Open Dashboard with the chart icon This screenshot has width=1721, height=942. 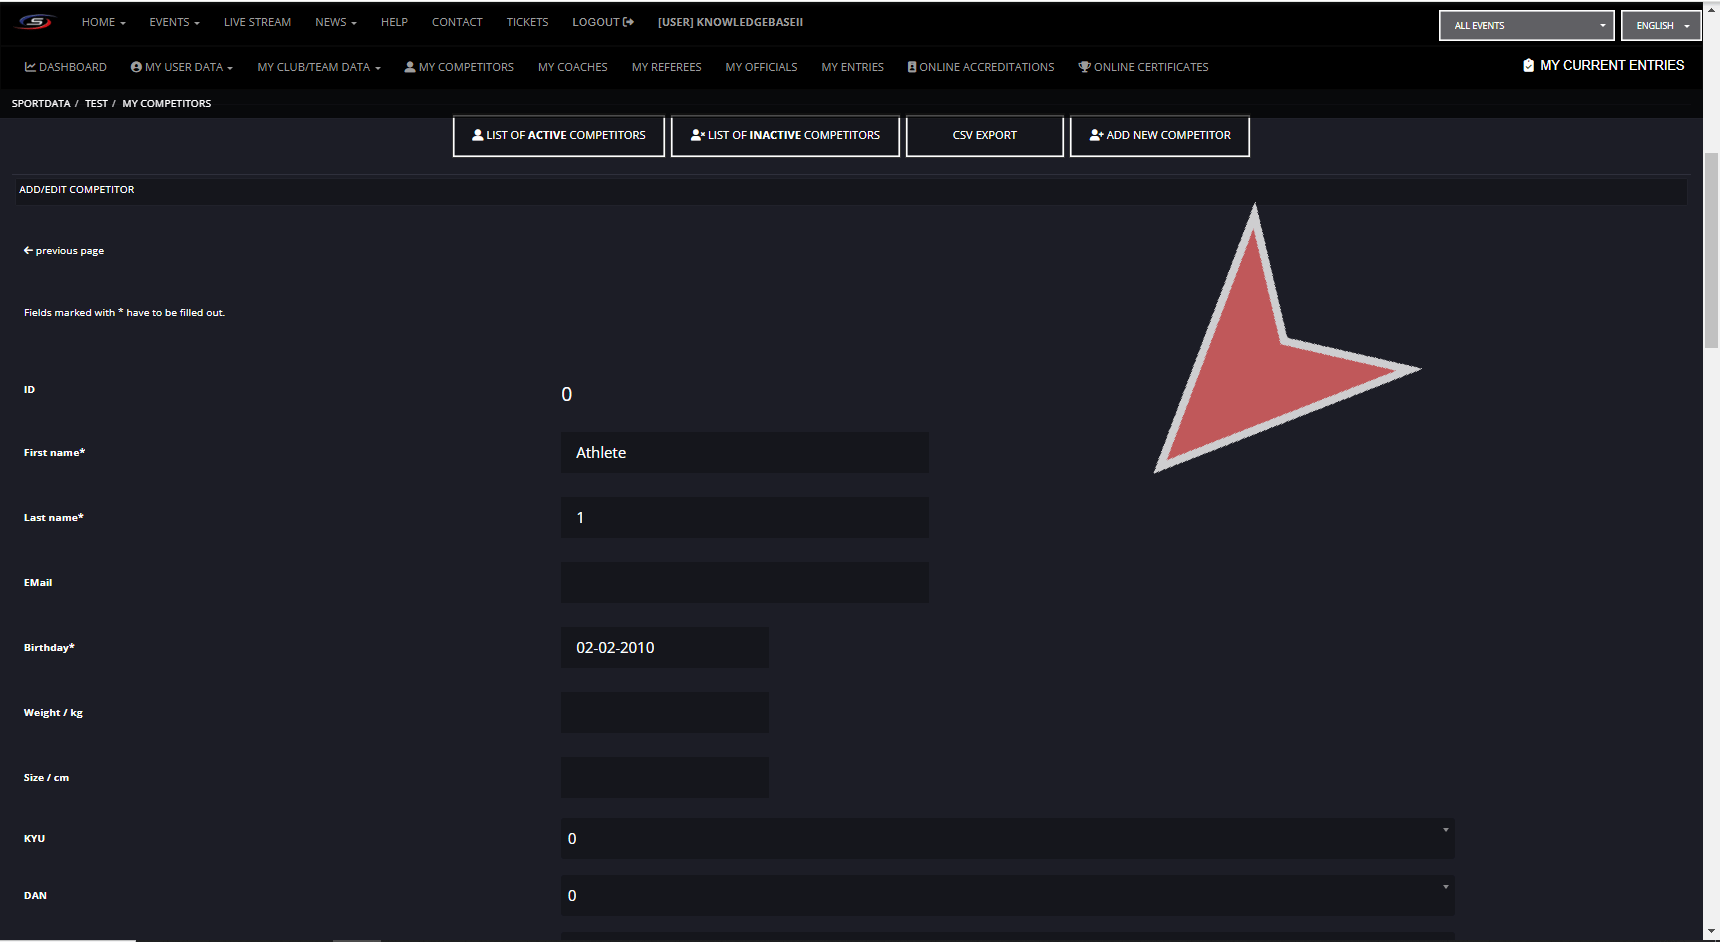coord(66,67)
